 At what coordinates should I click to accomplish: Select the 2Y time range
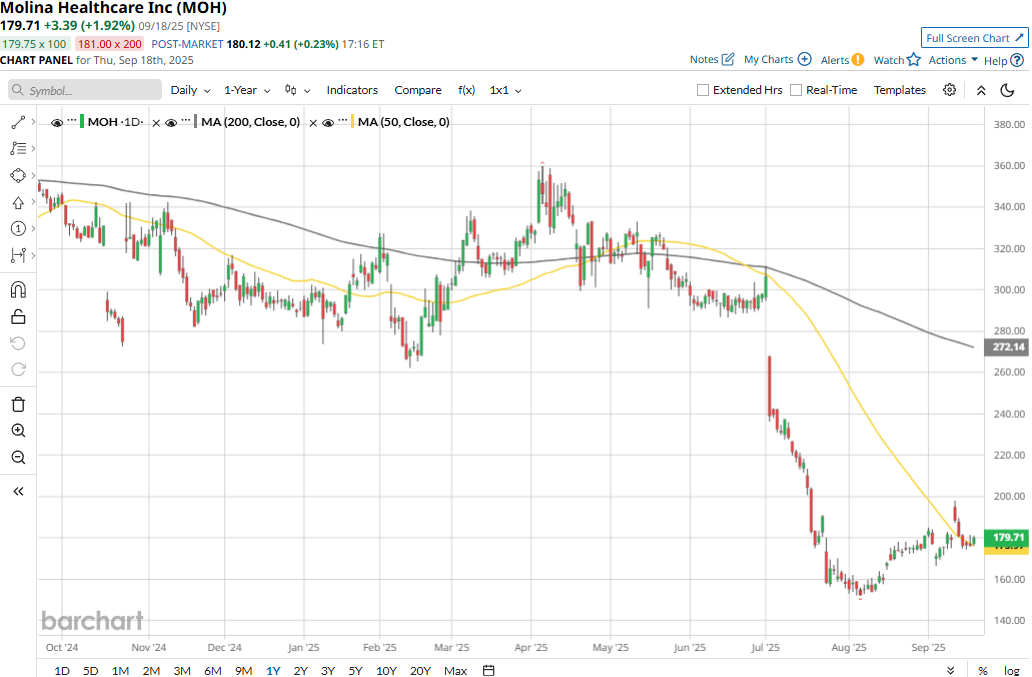click(301, 670)
